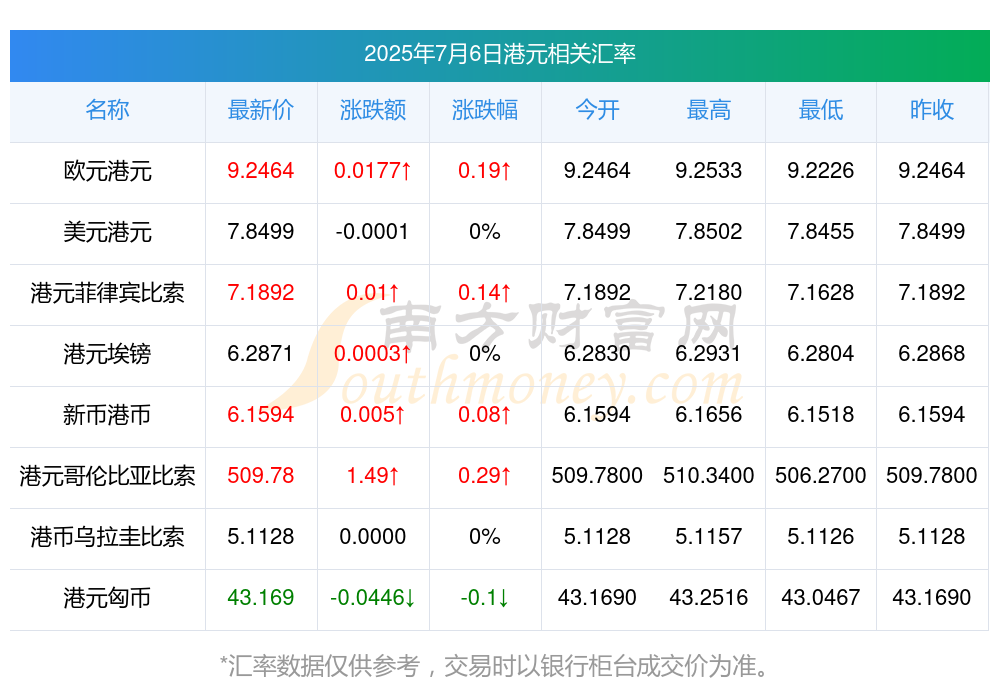The height and width of the screenshot is (698, 1000).
Task: Click the 港币乌拉圭比索 row name
Action: click(x=107, y=537)
